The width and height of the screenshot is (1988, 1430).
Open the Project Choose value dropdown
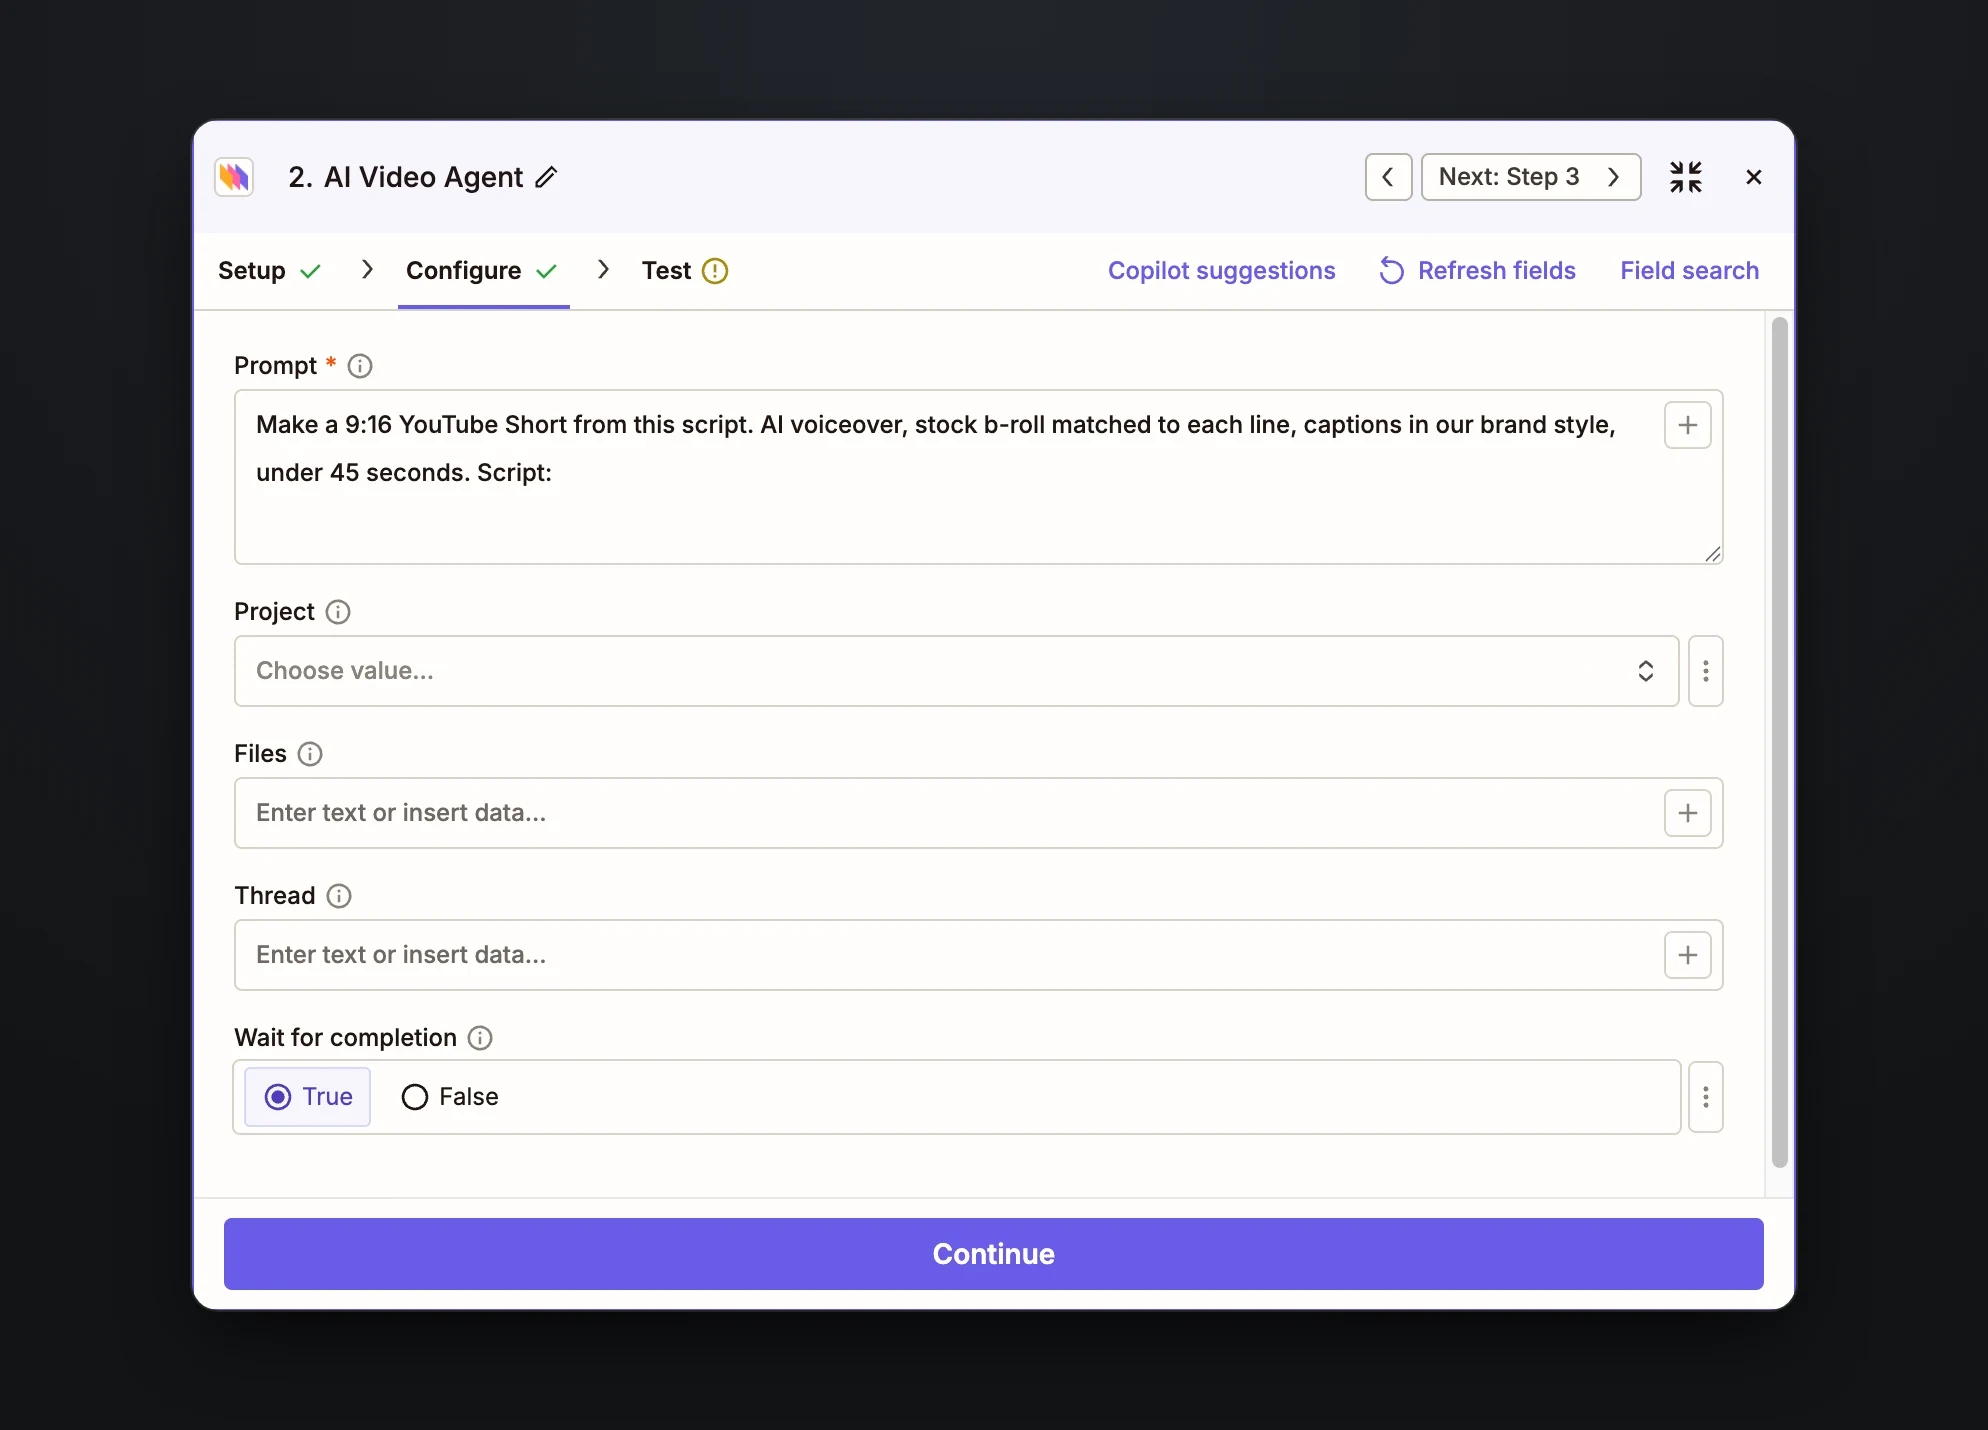(957, 671)
